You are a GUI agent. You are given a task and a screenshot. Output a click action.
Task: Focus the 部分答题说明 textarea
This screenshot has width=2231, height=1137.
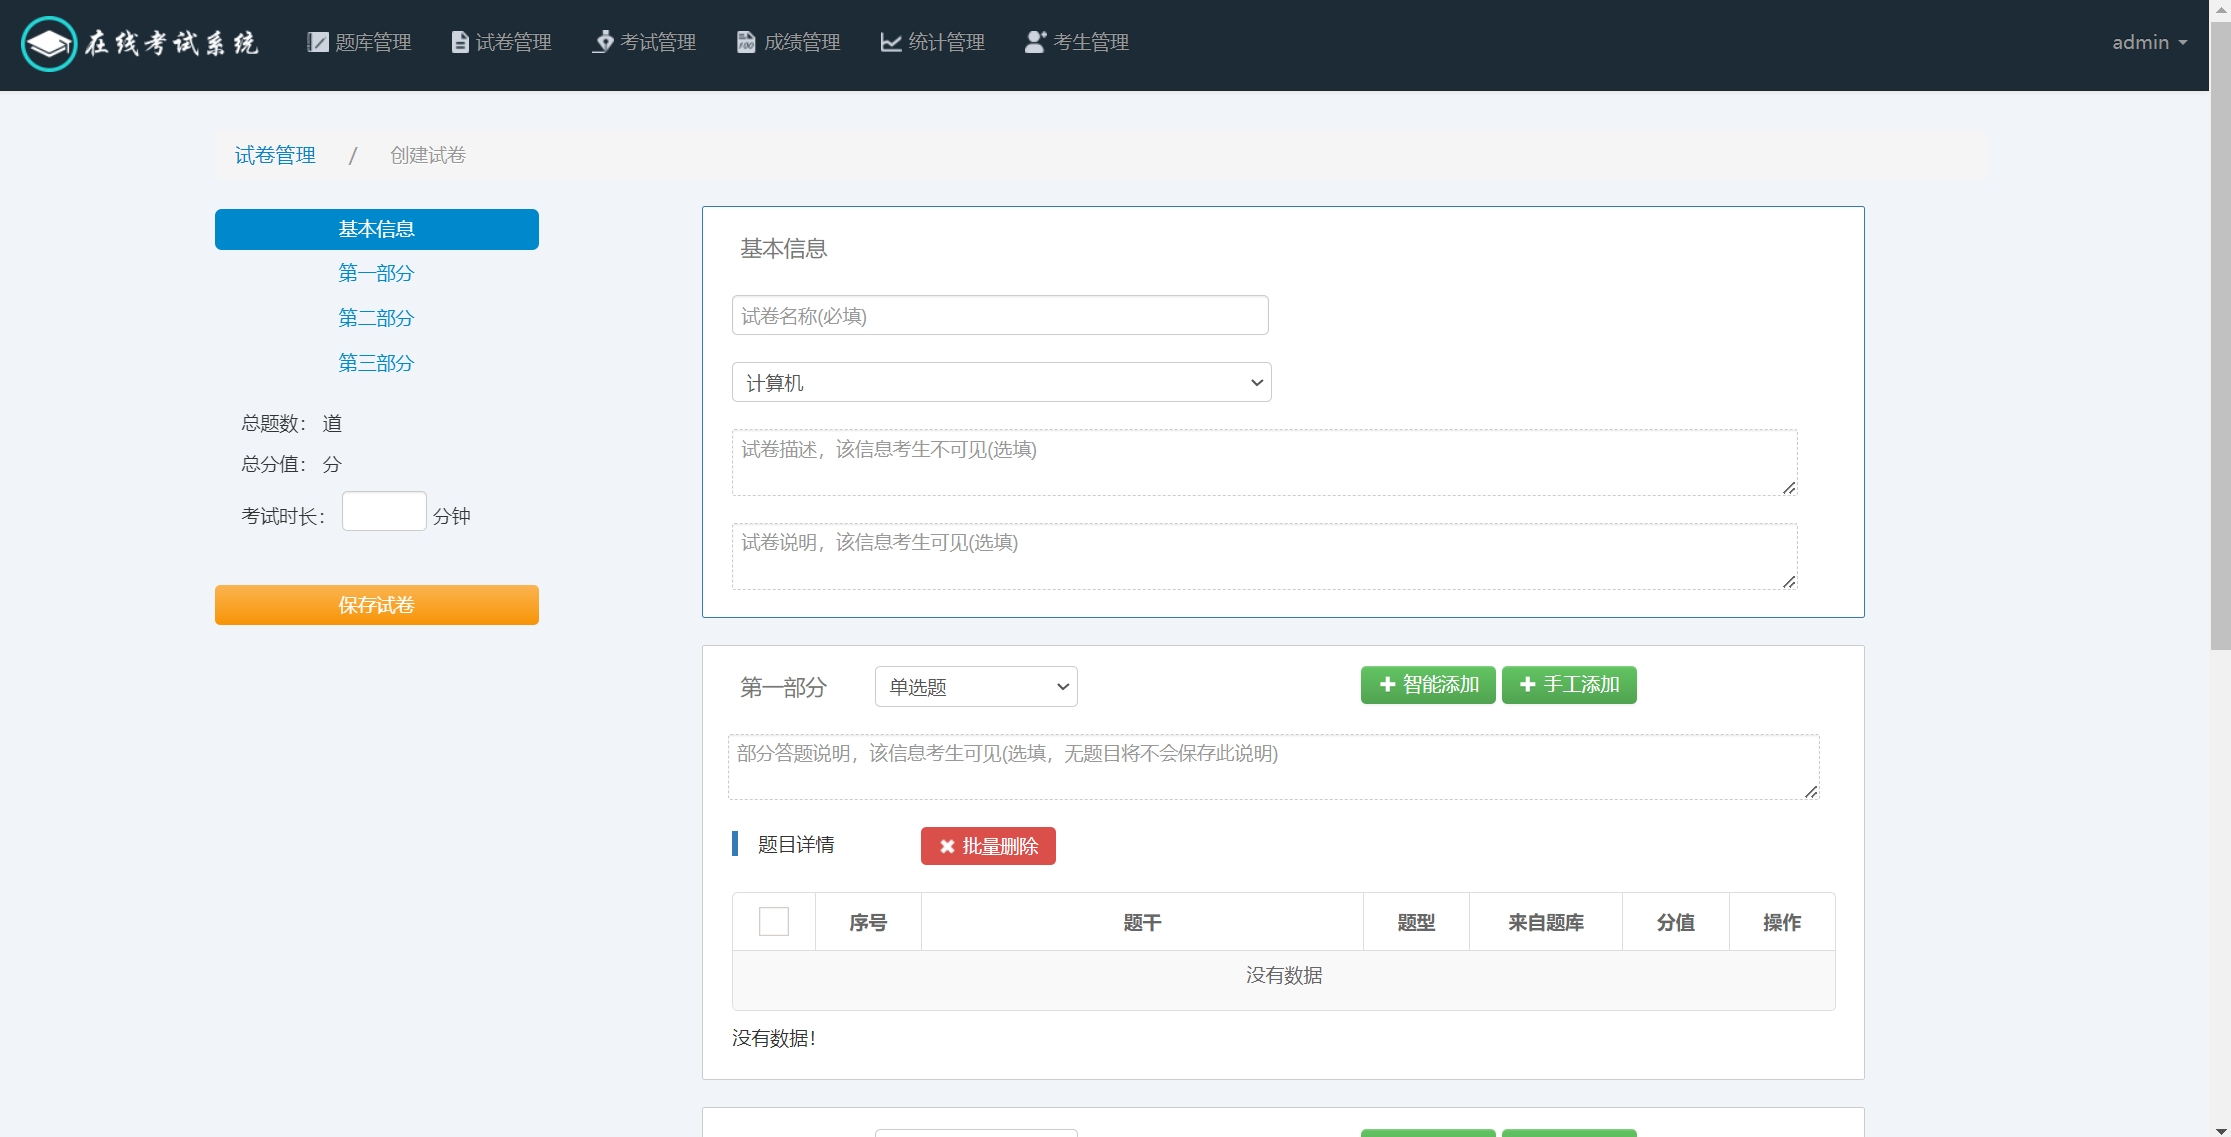tap(1273, 767)
